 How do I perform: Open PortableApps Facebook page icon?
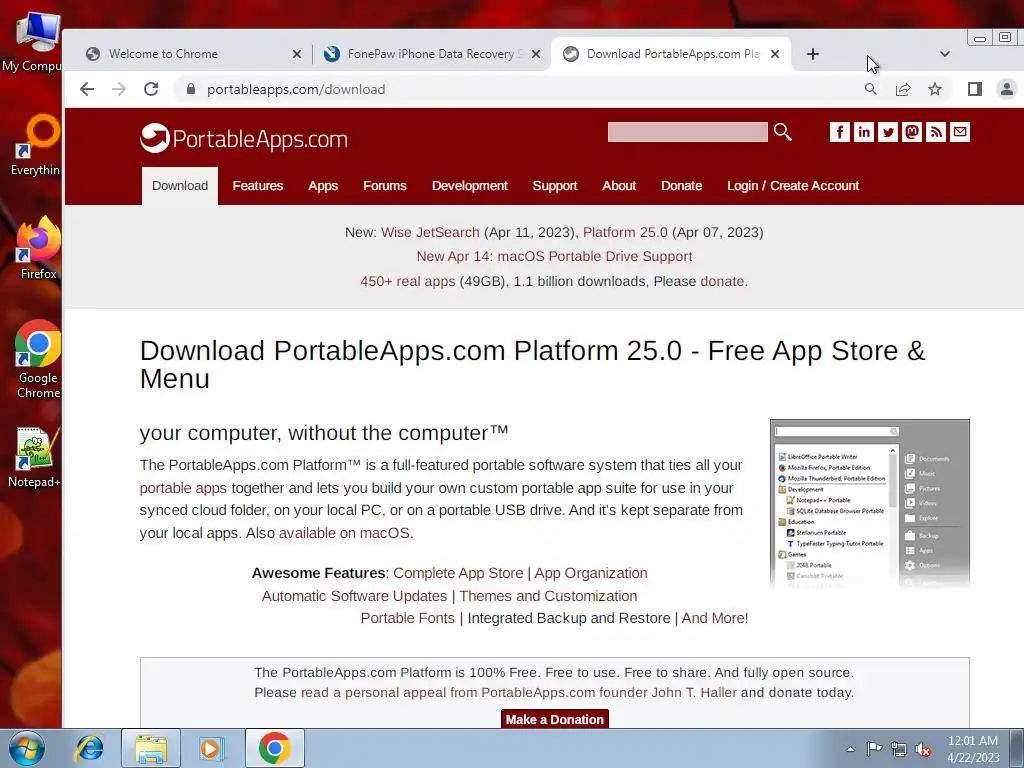(x=840, y=132)
